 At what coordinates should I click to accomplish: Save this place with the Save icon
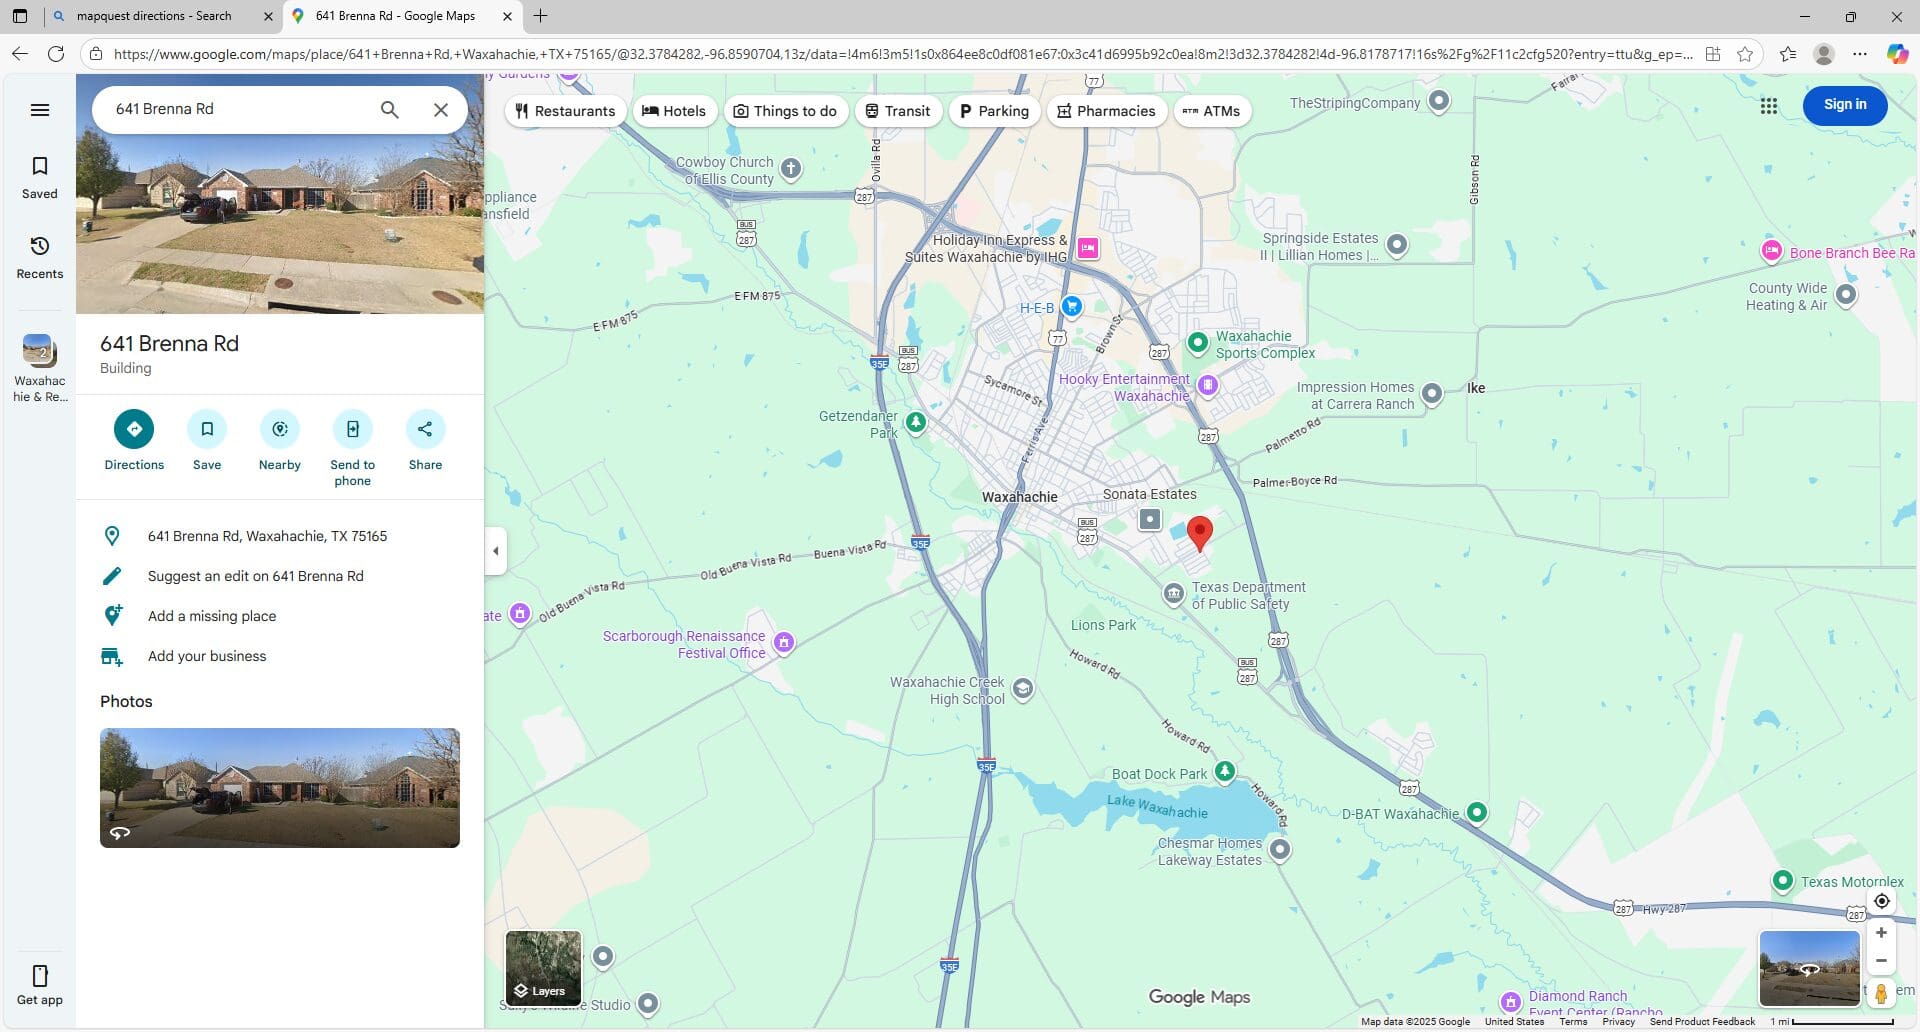click(x=207, y=429)
